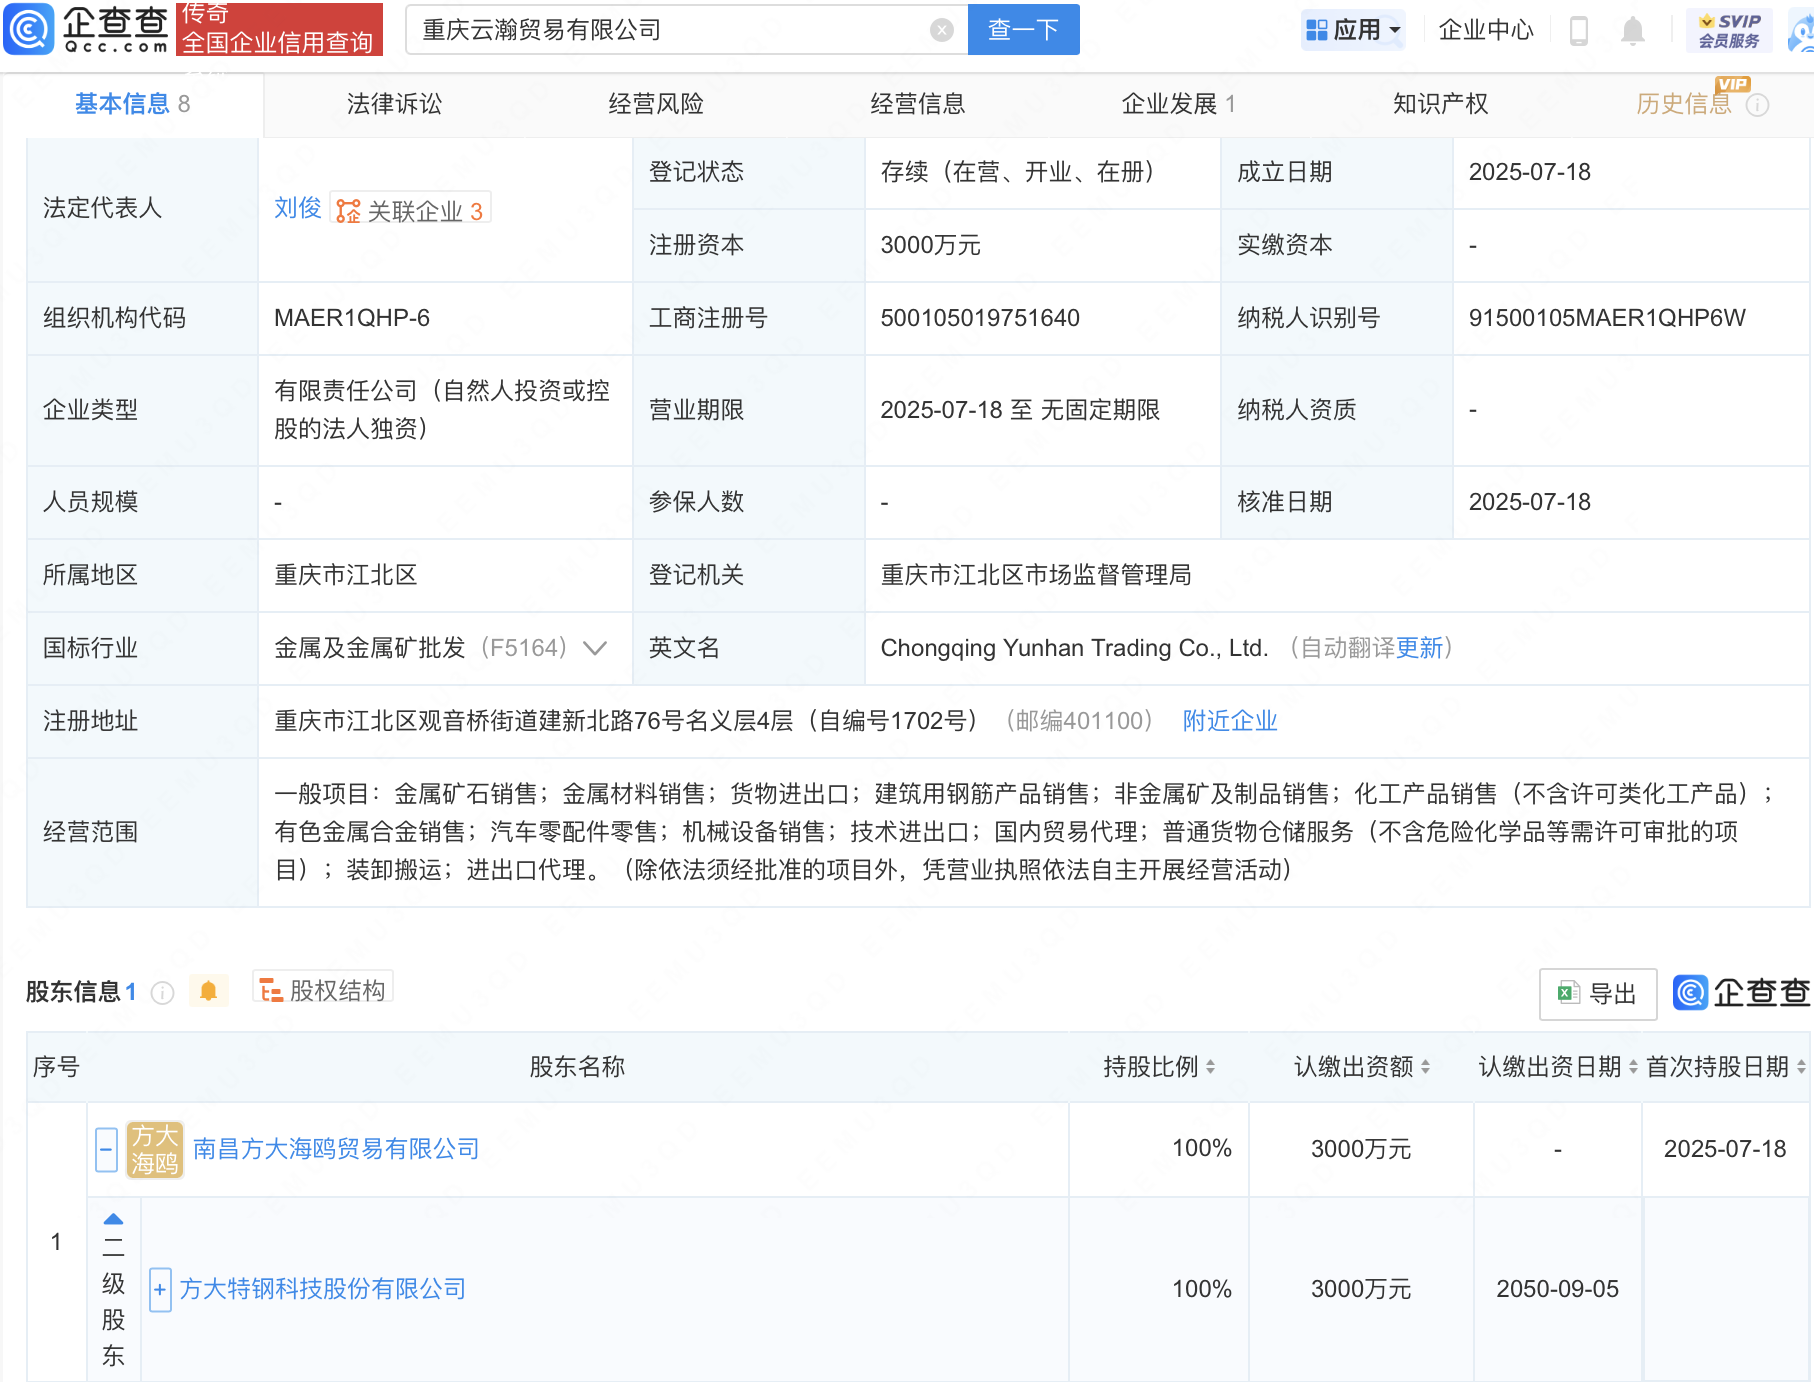This screenshot has width=1814, height=1382.
Task: Open 南昌方大海鸥贸易有限公司 link
Action: 336,1149
